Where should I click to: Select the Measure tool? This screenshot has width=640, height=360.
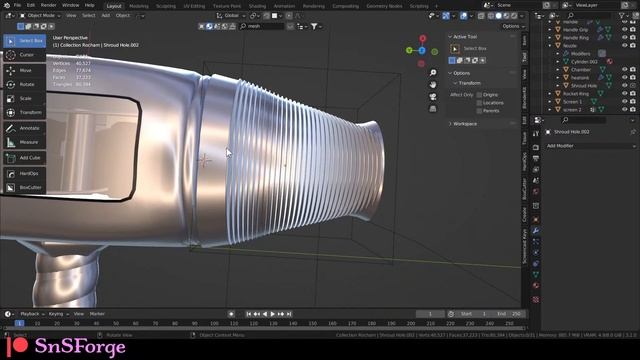(24, 142)
